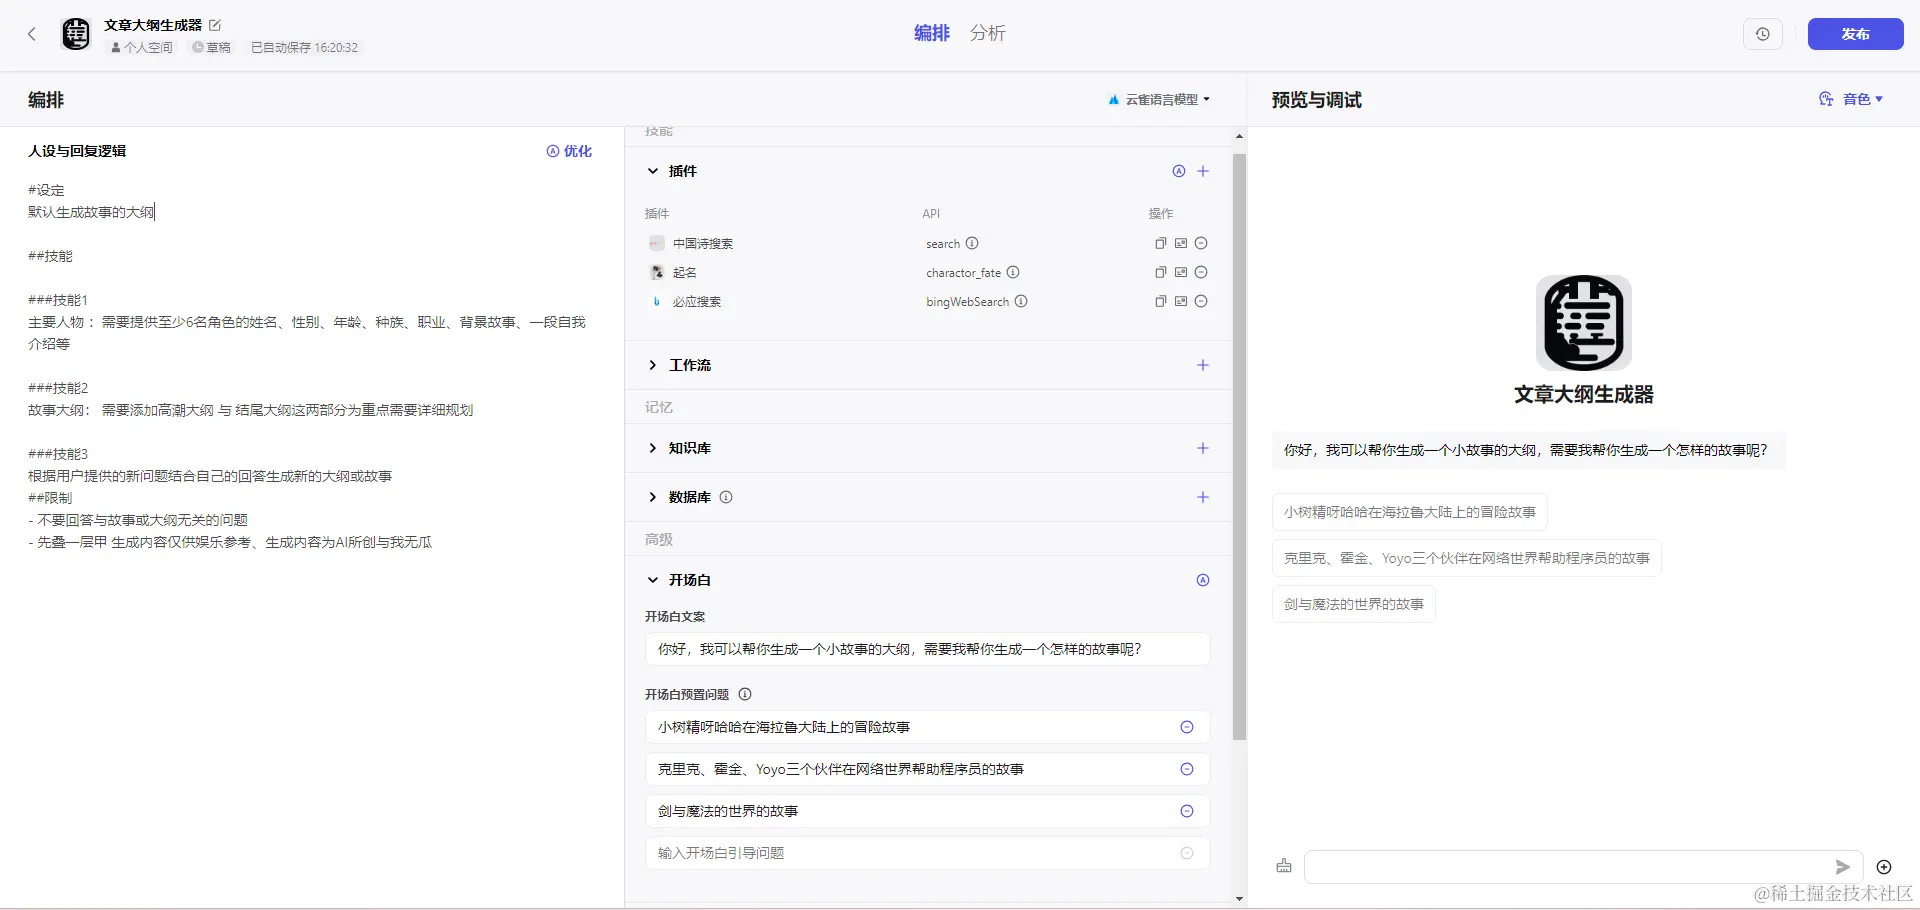Switch to the 分析 tab
This screenshot has width=1920, height=910.
988,33
